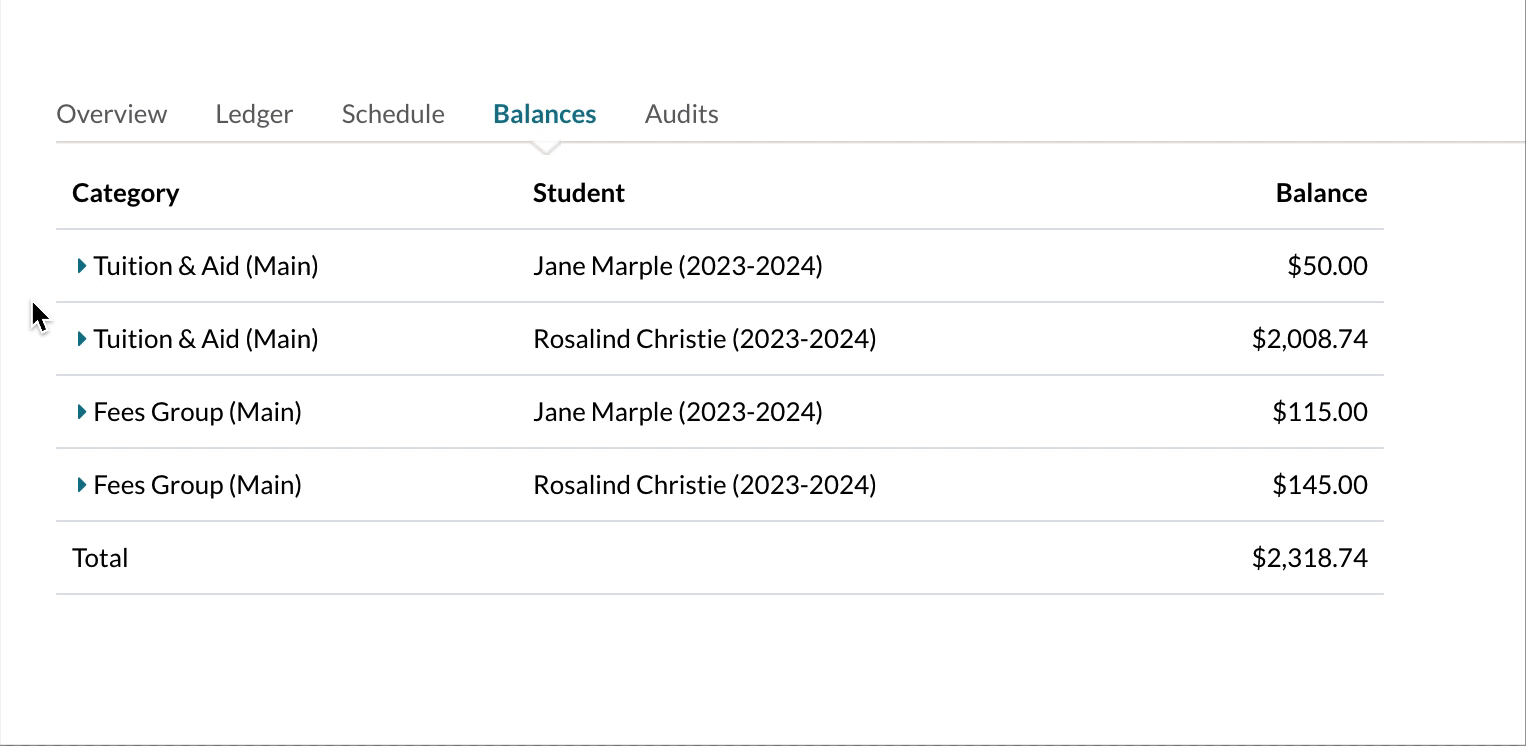Click the $115.00 balance amount

[1319, 412]
